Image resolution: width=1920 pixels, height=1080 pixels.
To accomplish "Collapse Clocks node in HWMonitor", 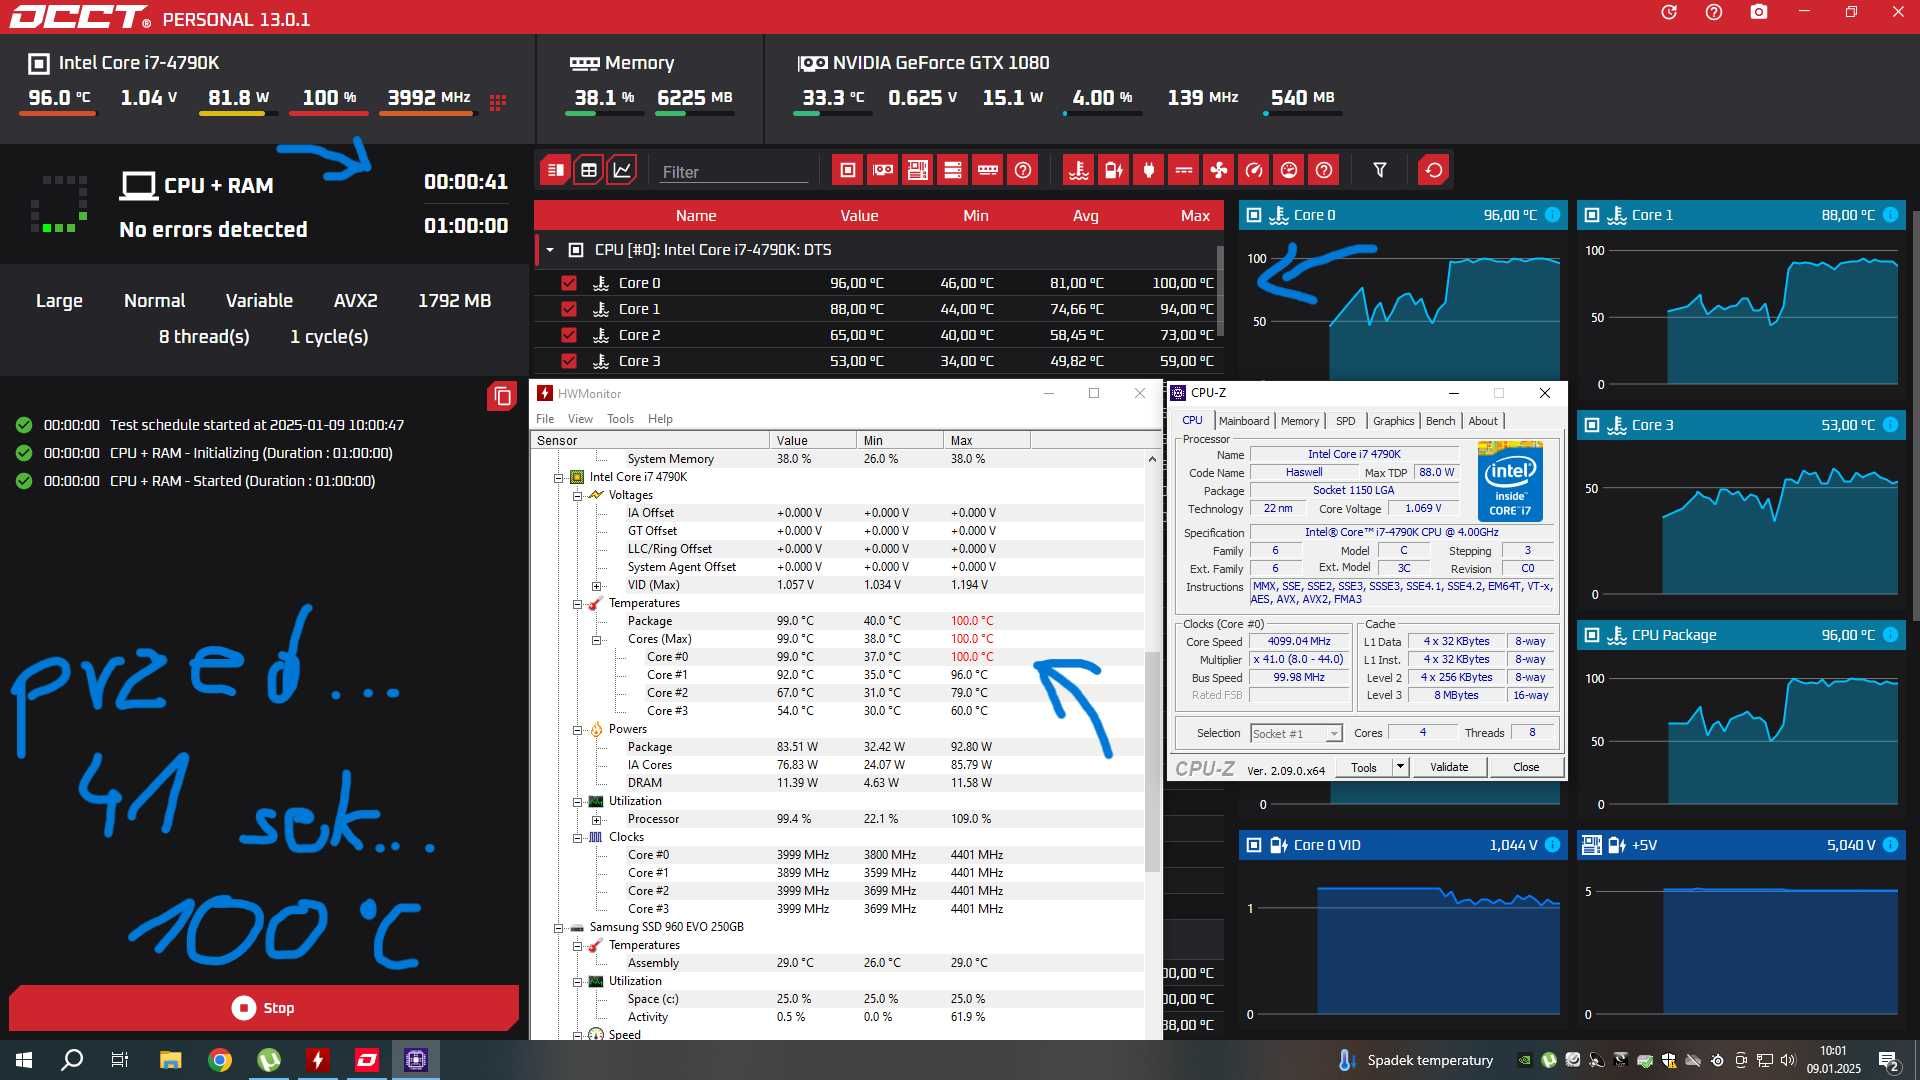I will pos(577,838).
